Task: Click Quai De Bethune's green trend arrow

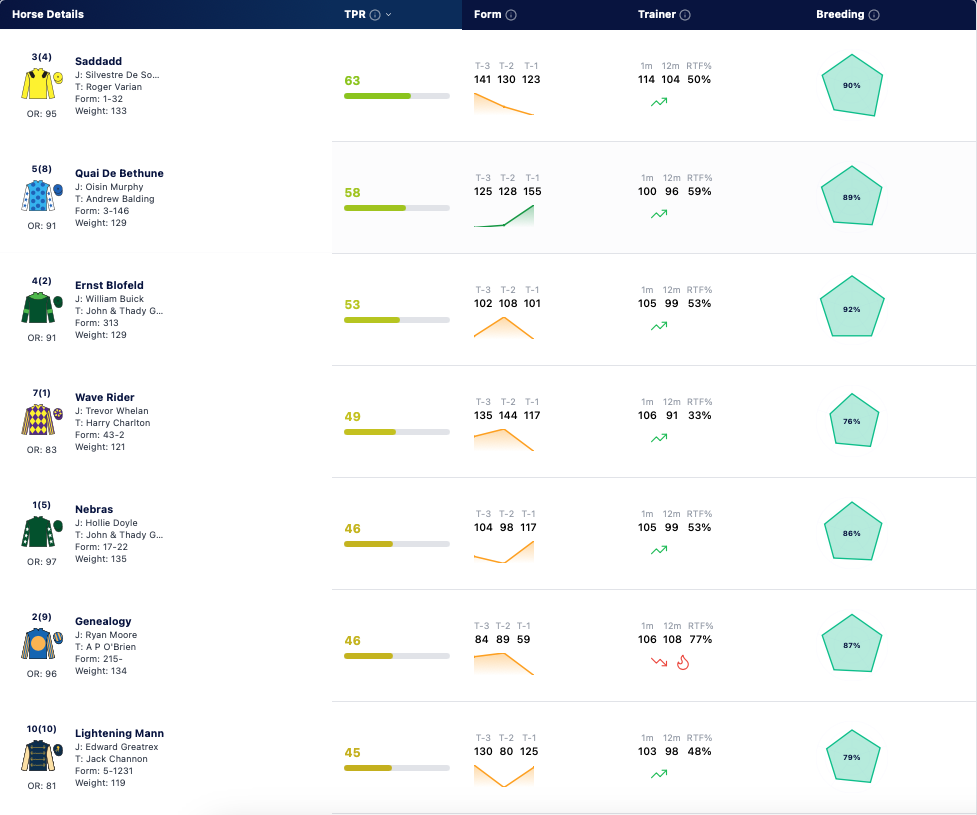Action: click(659, 214)
